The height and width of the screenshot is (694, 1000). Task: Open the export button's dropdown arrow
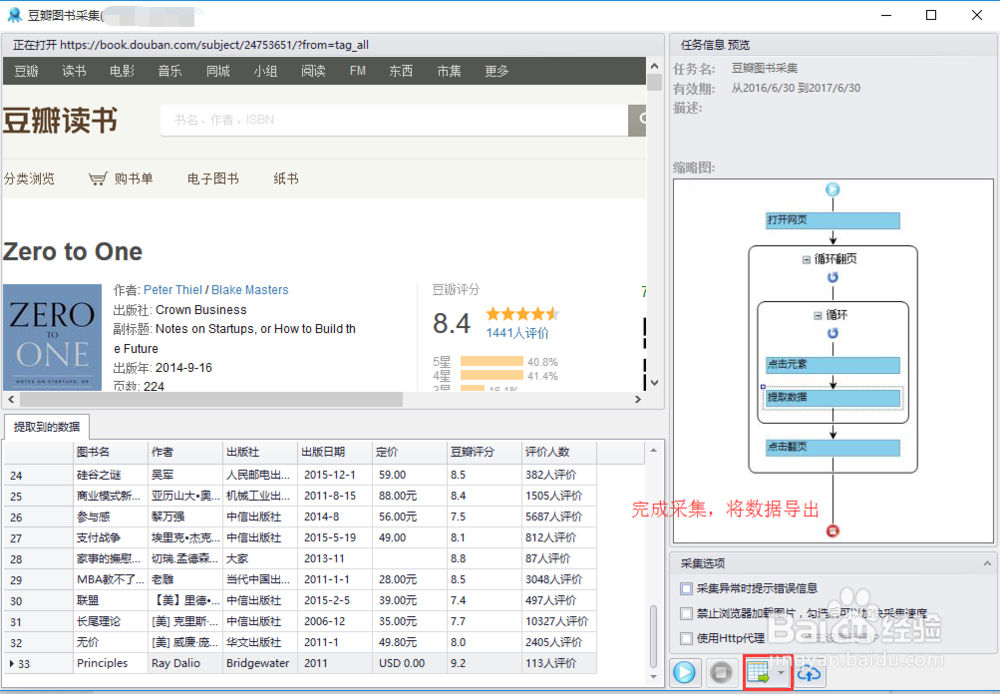[781, 672]
